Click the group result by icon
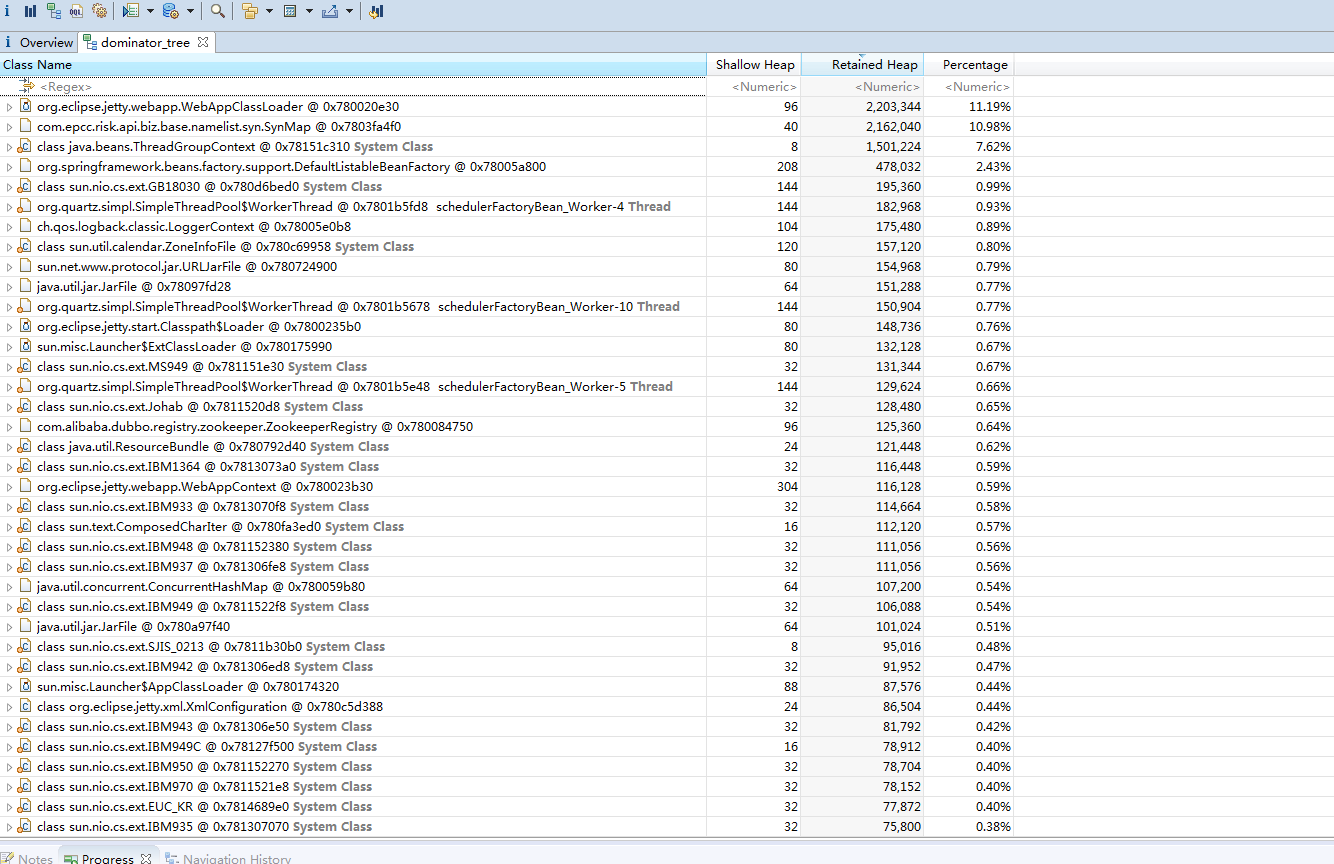This screenshot has width=1334, height=864. pos(250,11)
